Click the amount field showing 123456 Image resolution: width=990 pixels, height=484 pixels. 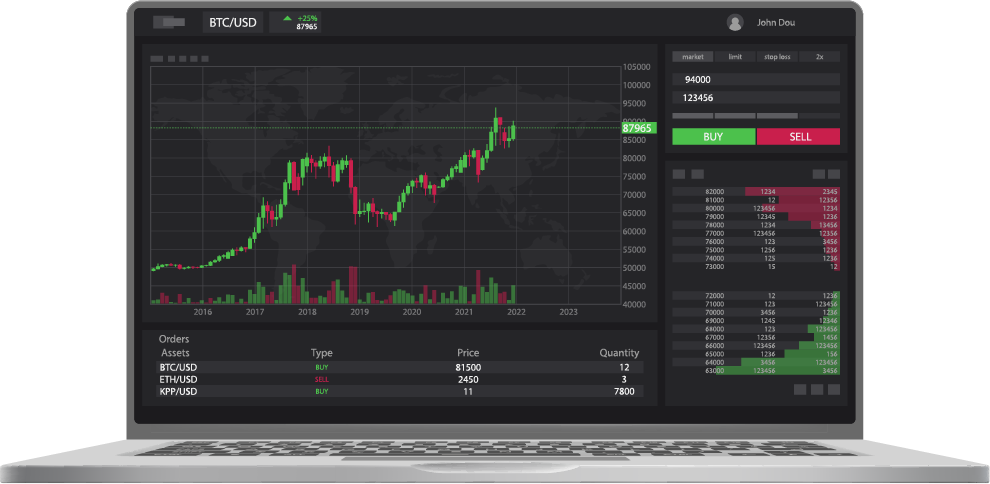click(x=756, y=98)
